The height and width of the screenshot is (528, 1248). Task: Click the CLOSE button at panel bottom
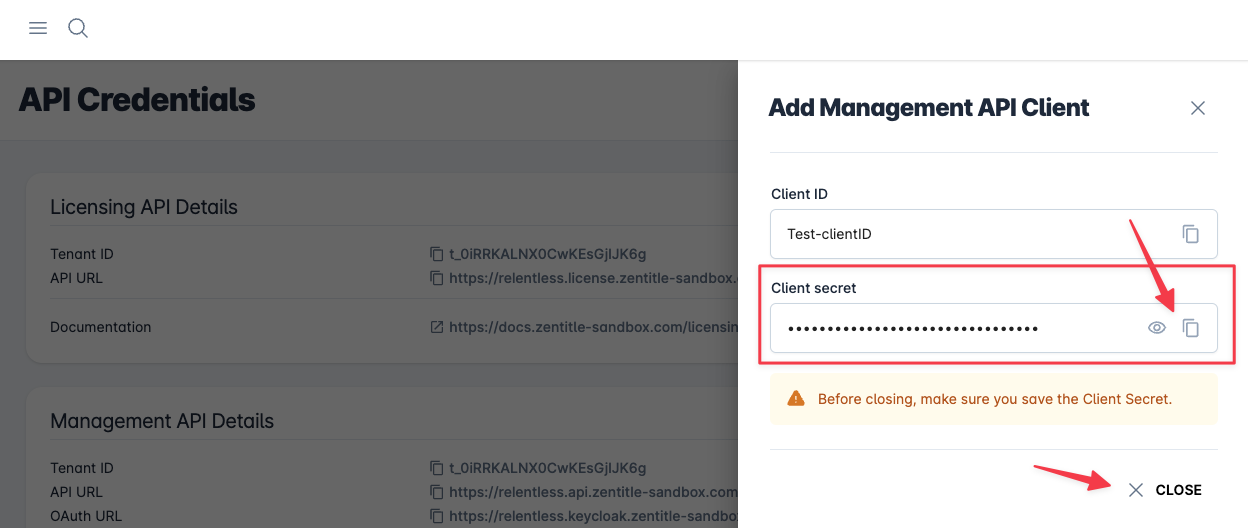pos(1165,490)
